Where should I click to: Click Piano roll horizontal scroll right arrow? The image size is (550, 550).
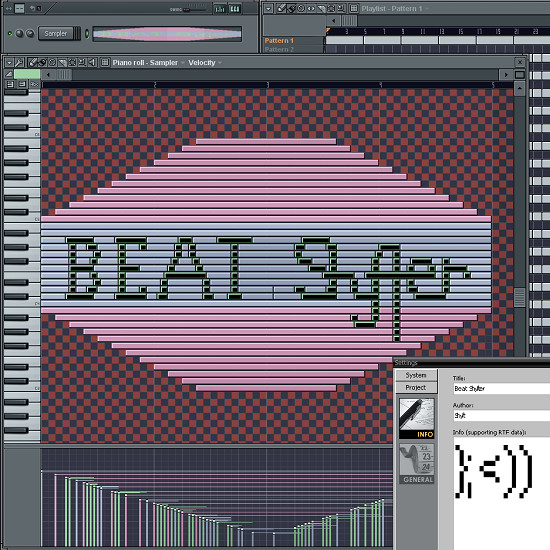click(506, 74)
